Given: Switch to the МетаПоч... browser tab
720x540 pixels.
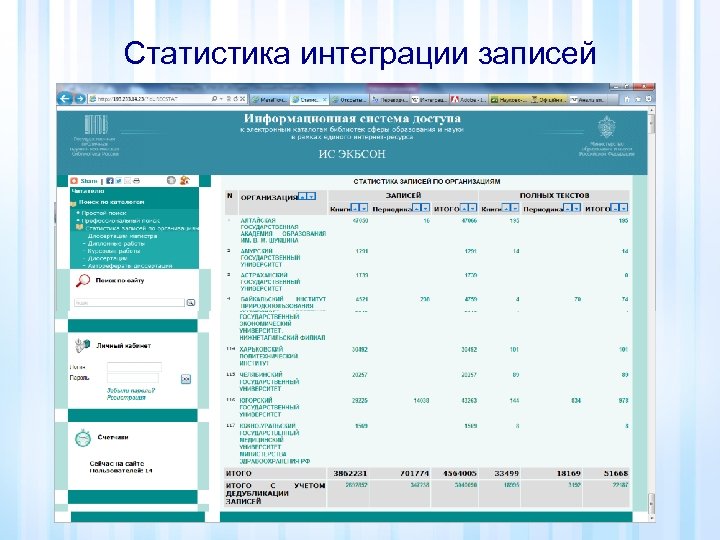Looking at the screenshot, I should pyautogui.click(x=270, y=99).
